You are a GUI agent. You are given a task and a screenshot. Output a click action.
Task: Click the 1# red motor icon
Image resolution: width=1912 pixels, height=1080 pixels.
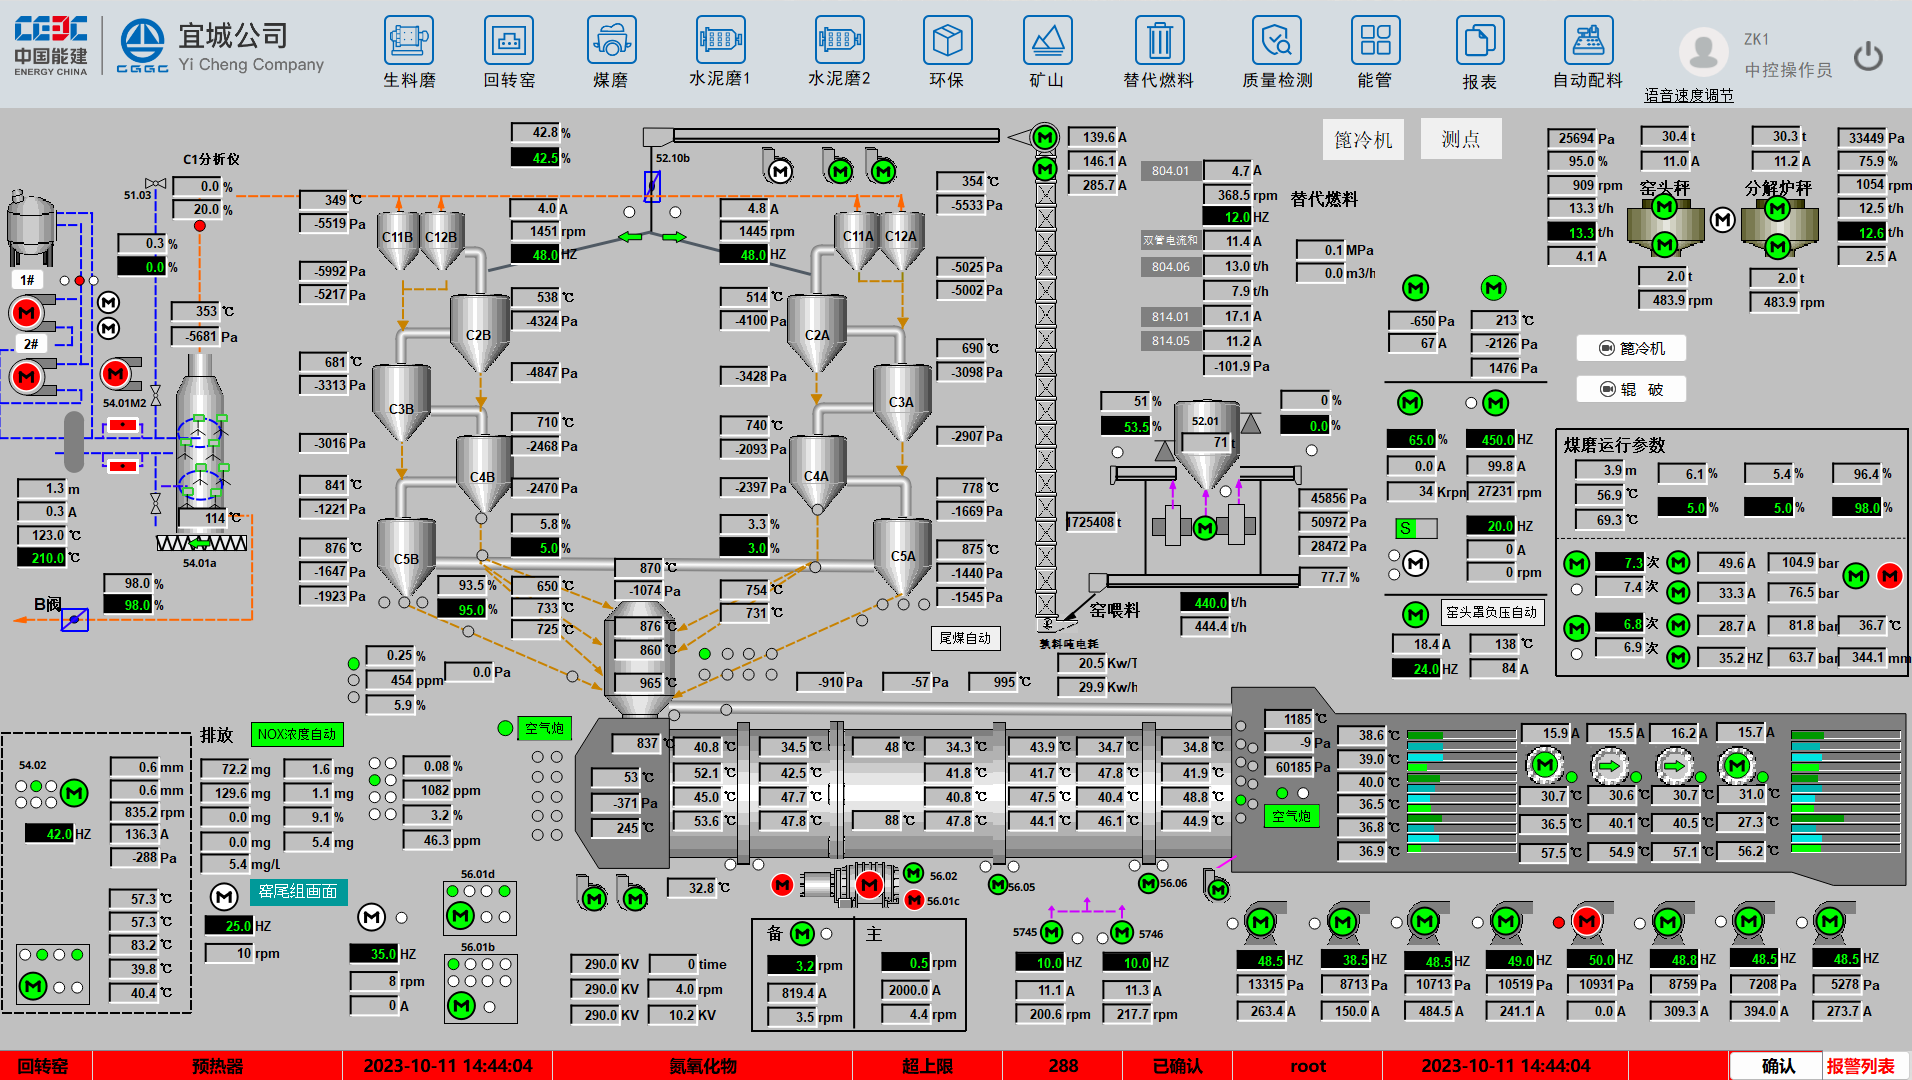pos(27,313)
